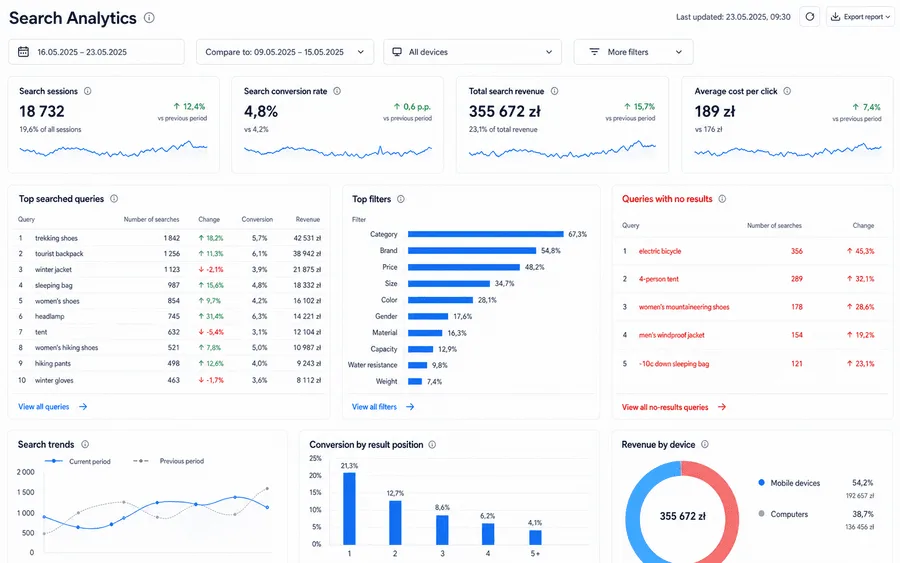Toggle Current period series in legend

point(77,461)
